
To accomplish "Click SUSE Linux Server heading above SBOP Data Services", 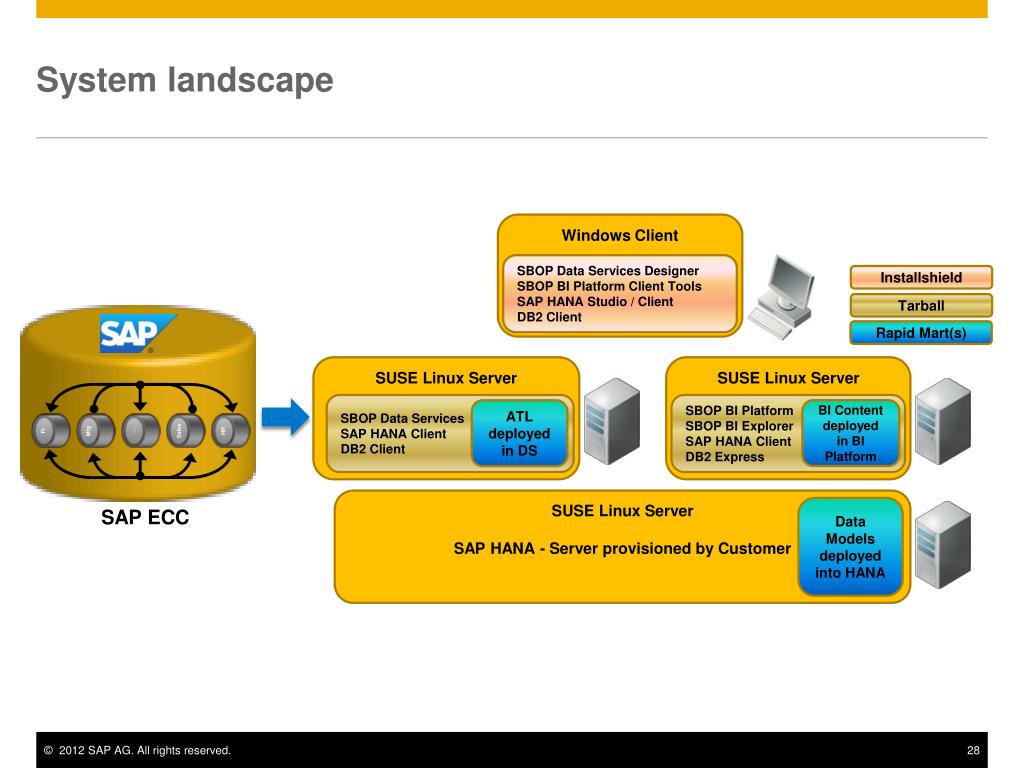I will coord(445,378).
